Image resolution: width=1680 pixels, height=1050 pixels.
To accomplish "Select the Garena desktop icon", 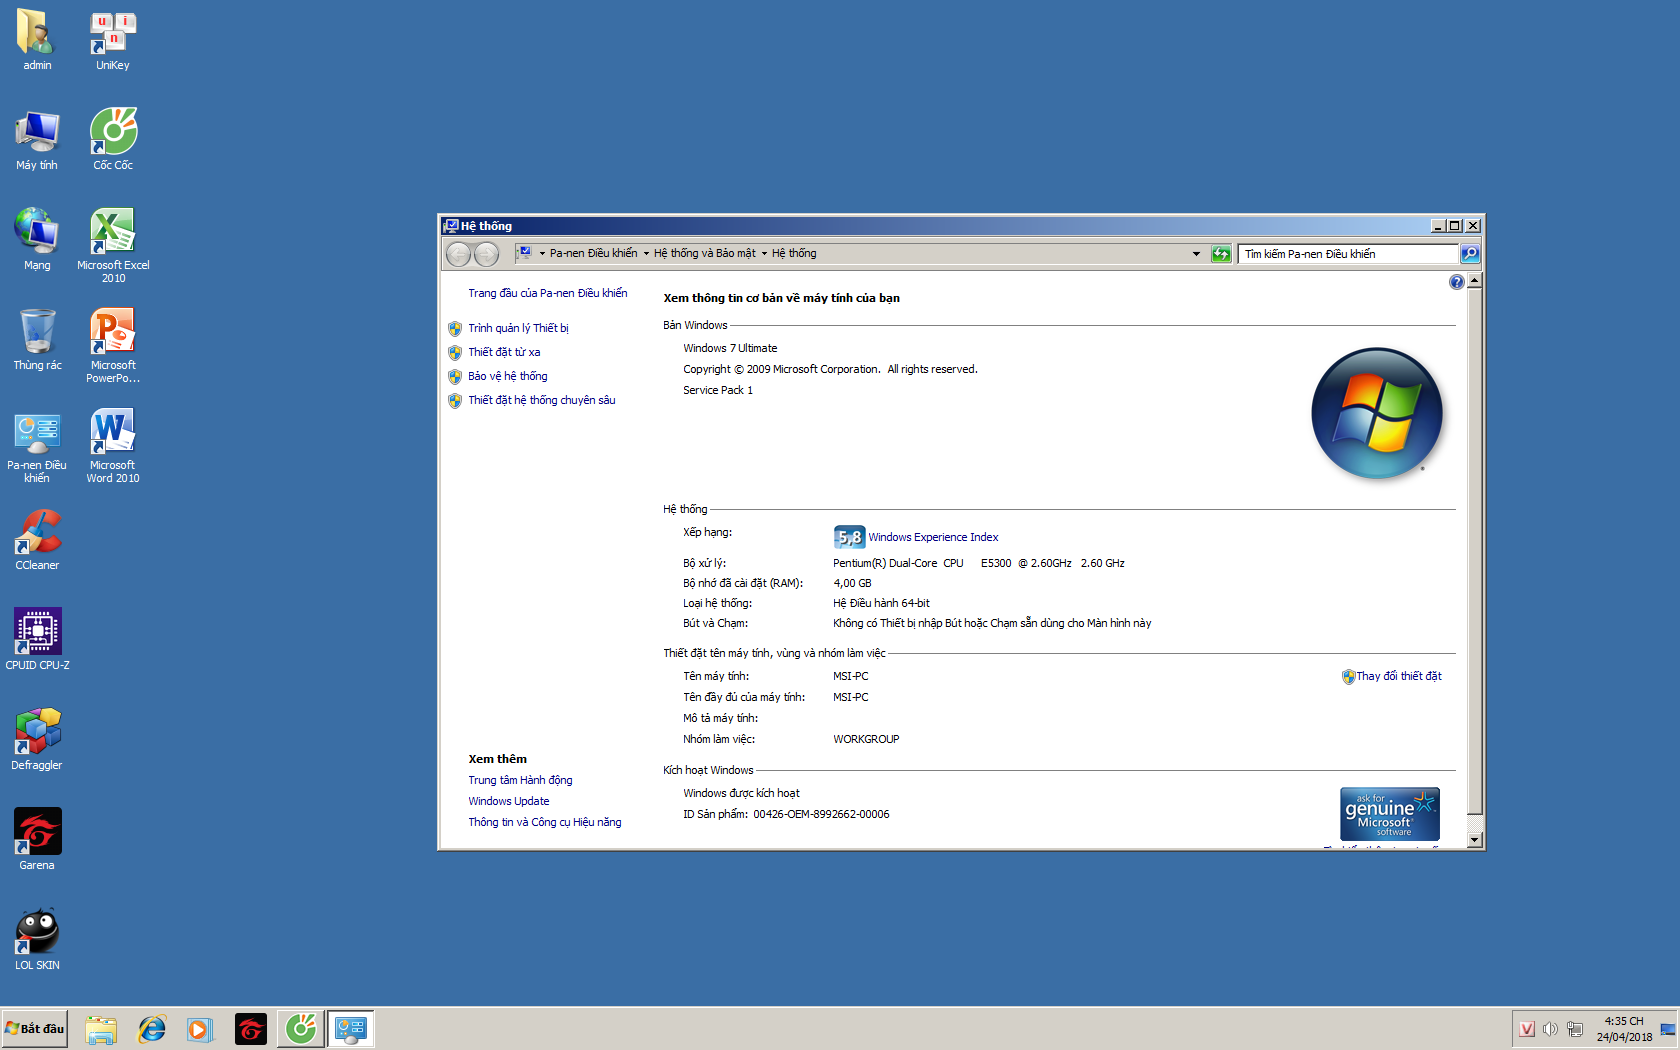I will click(x=38, y=840).
